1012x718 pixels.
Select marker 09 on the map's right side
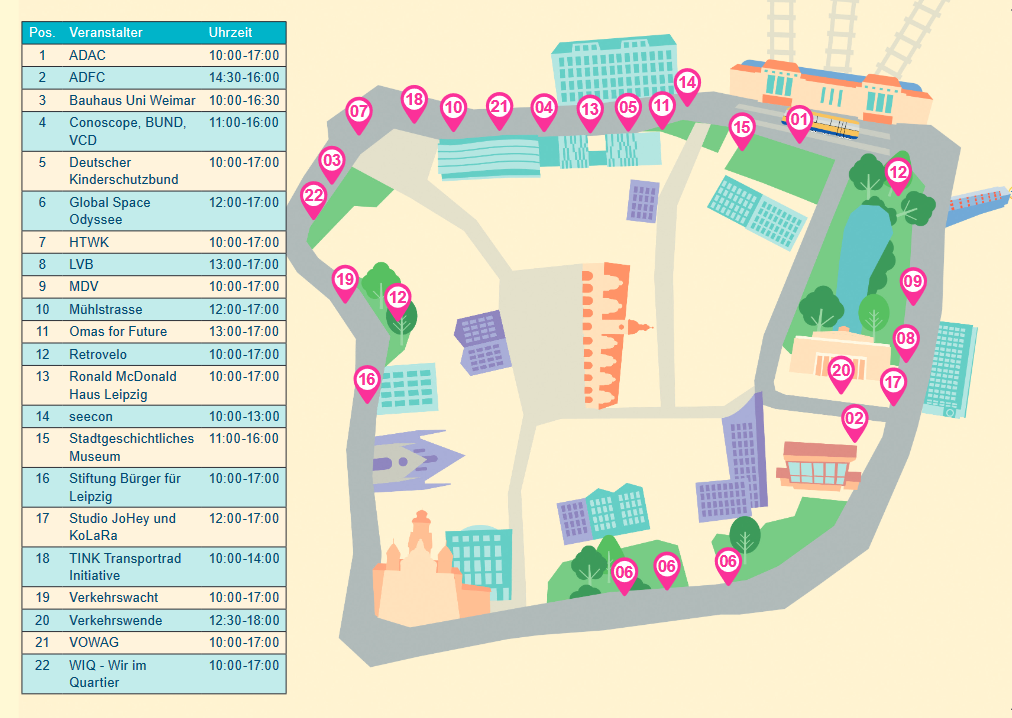(x=912, y=282)
